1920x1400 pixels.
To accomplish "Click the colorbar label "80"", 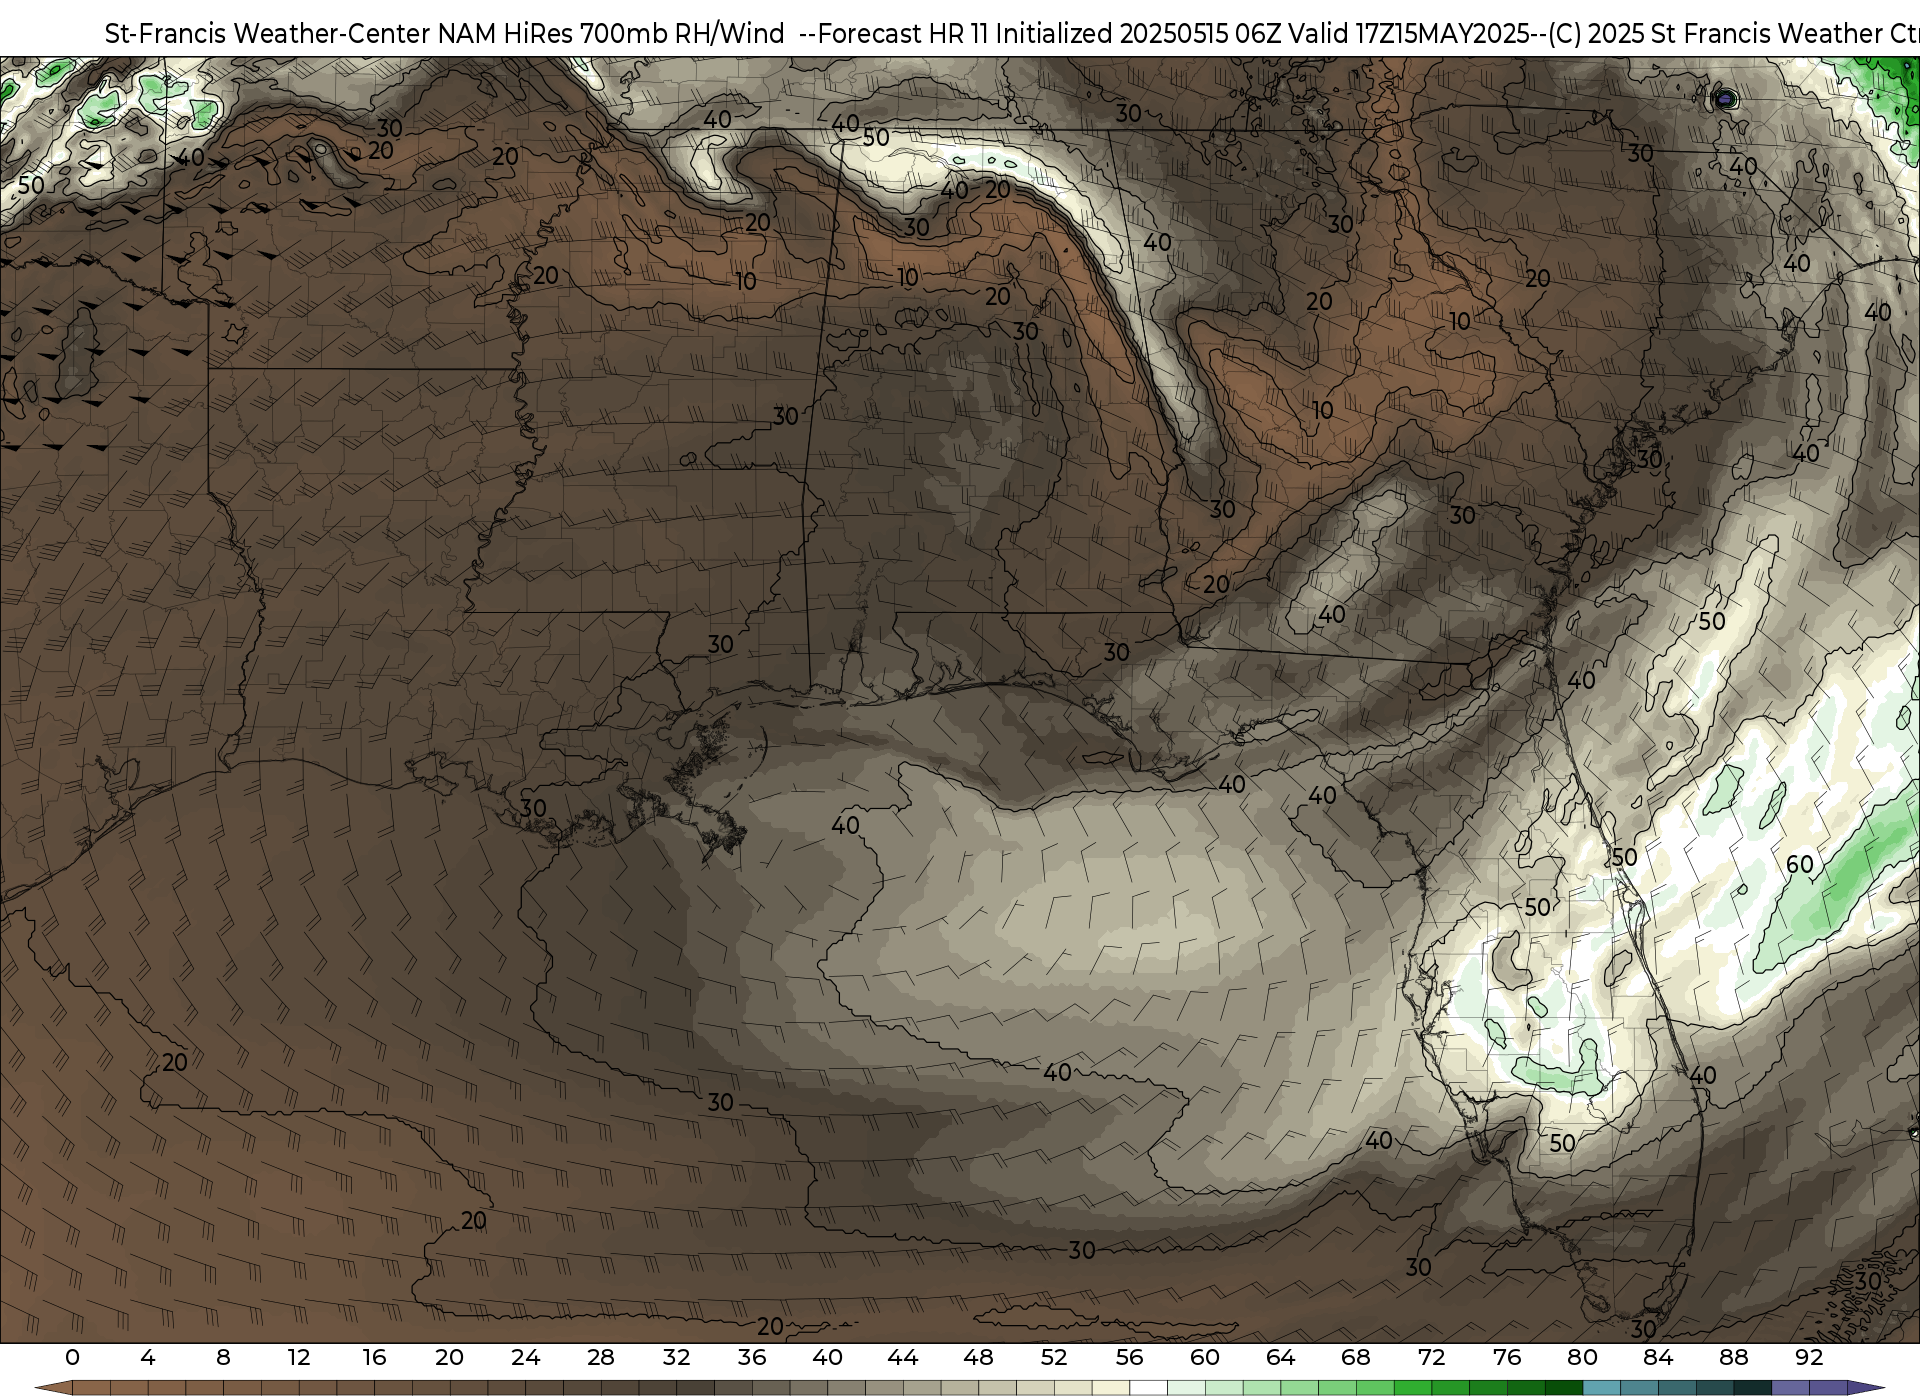I will [1582, 1358].
